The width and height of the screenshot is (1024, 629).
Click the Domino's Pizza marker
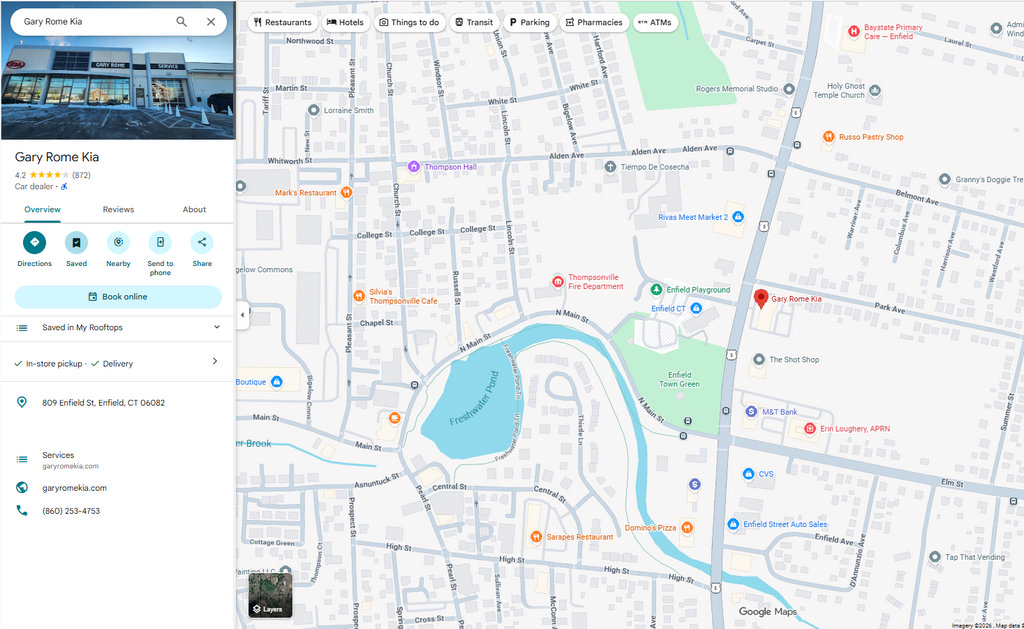pos(686,527)
